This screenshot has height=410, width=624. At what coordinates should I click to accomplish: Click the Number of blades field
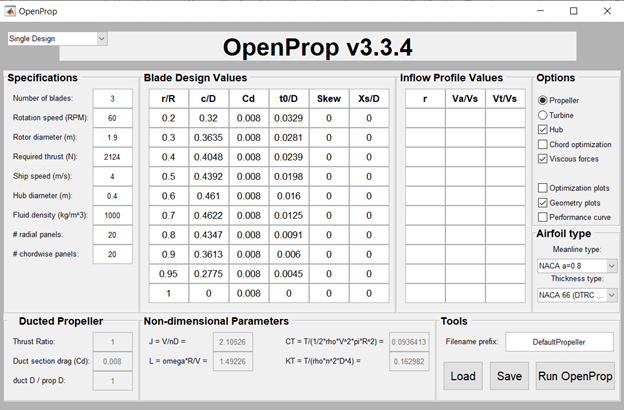click(113, 98)
